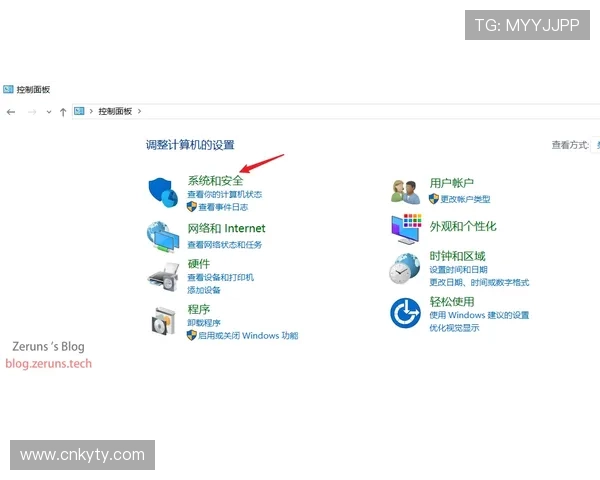Screen dimensions: 600x480
Task: Click 更改日期、时间或数字格式 link
Action: coord(479,282)
